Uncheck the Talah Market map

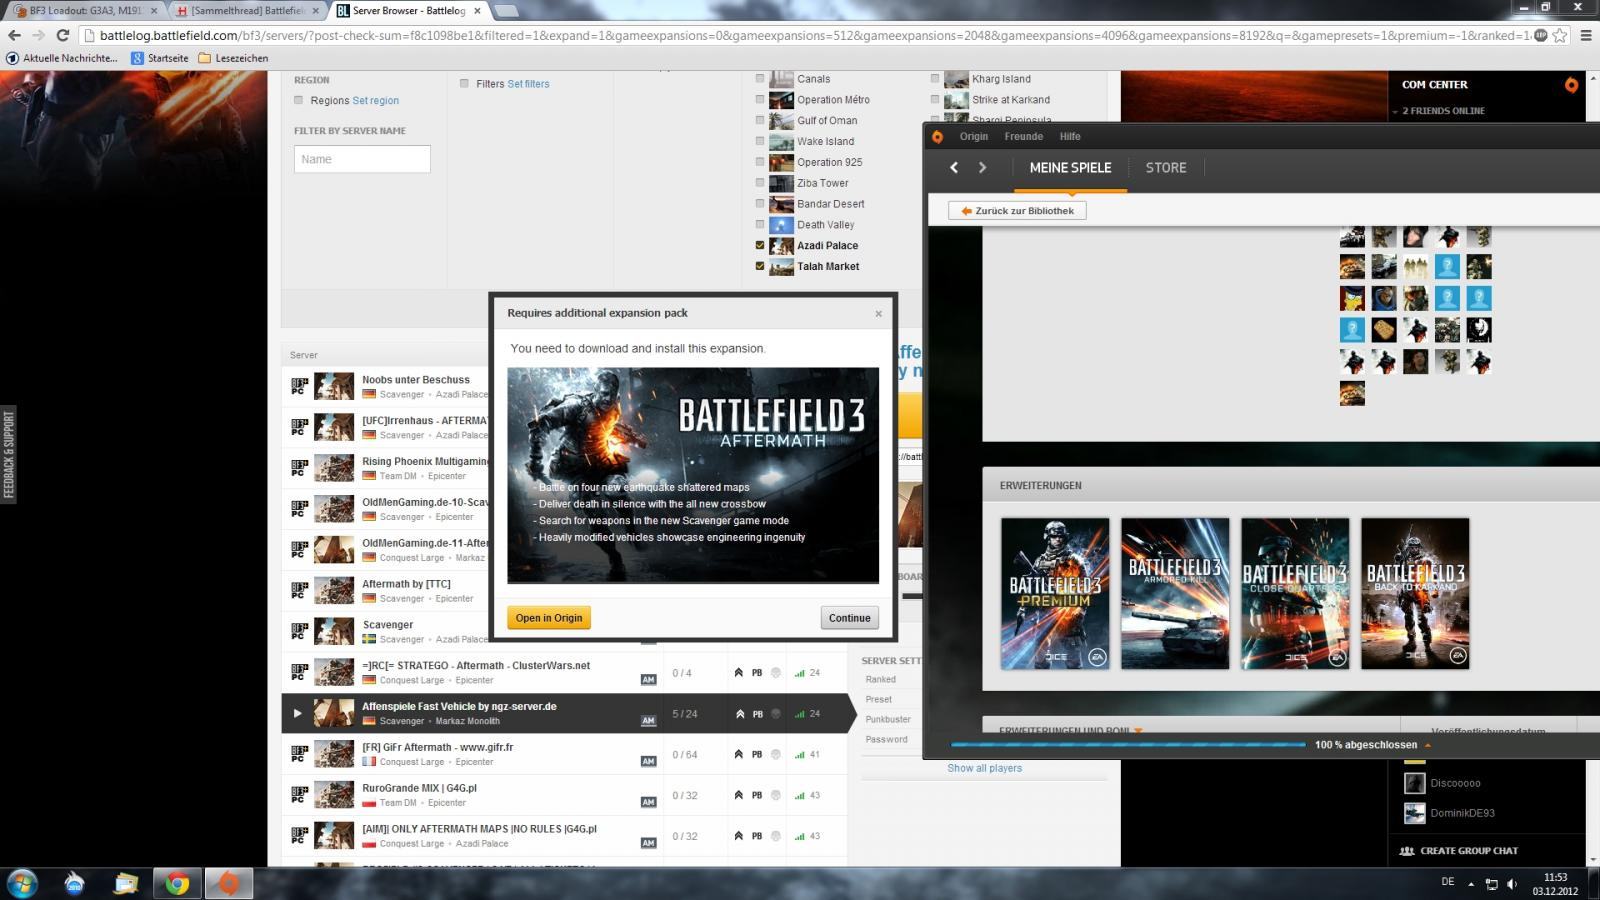tap(760, 267)
